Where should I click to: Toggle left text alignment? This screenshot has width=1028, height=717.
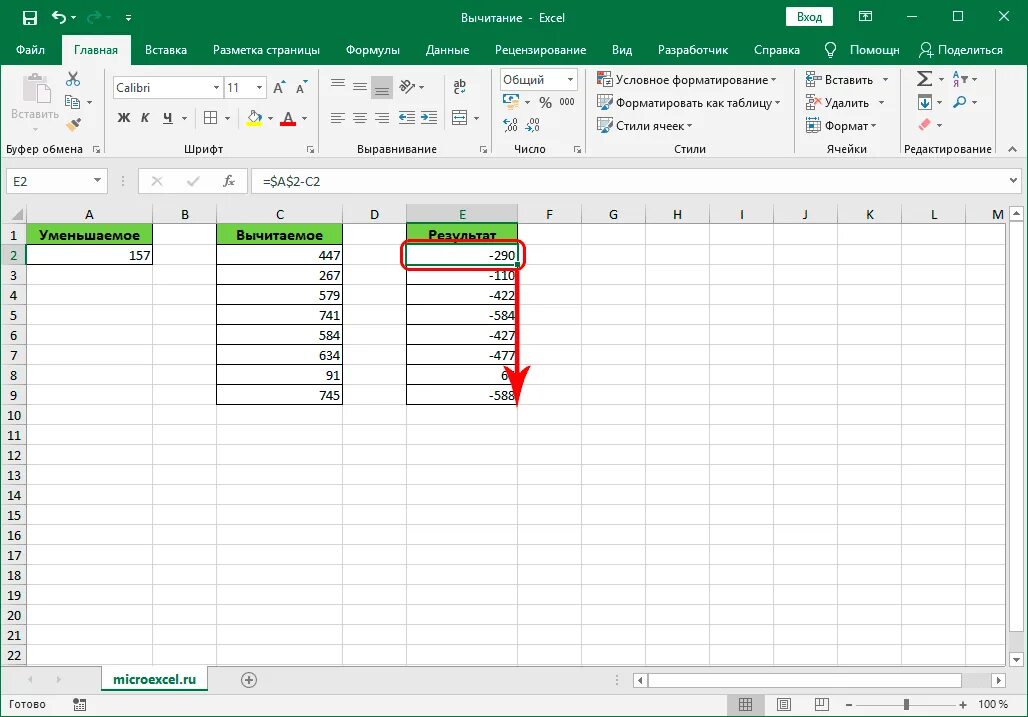click(x=338, y=118)
